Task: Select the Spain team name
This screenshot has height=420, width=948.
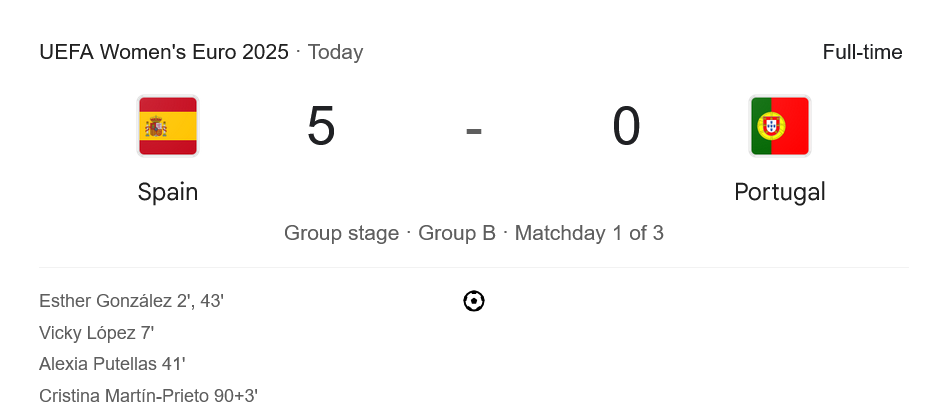Action: point(168,192)
